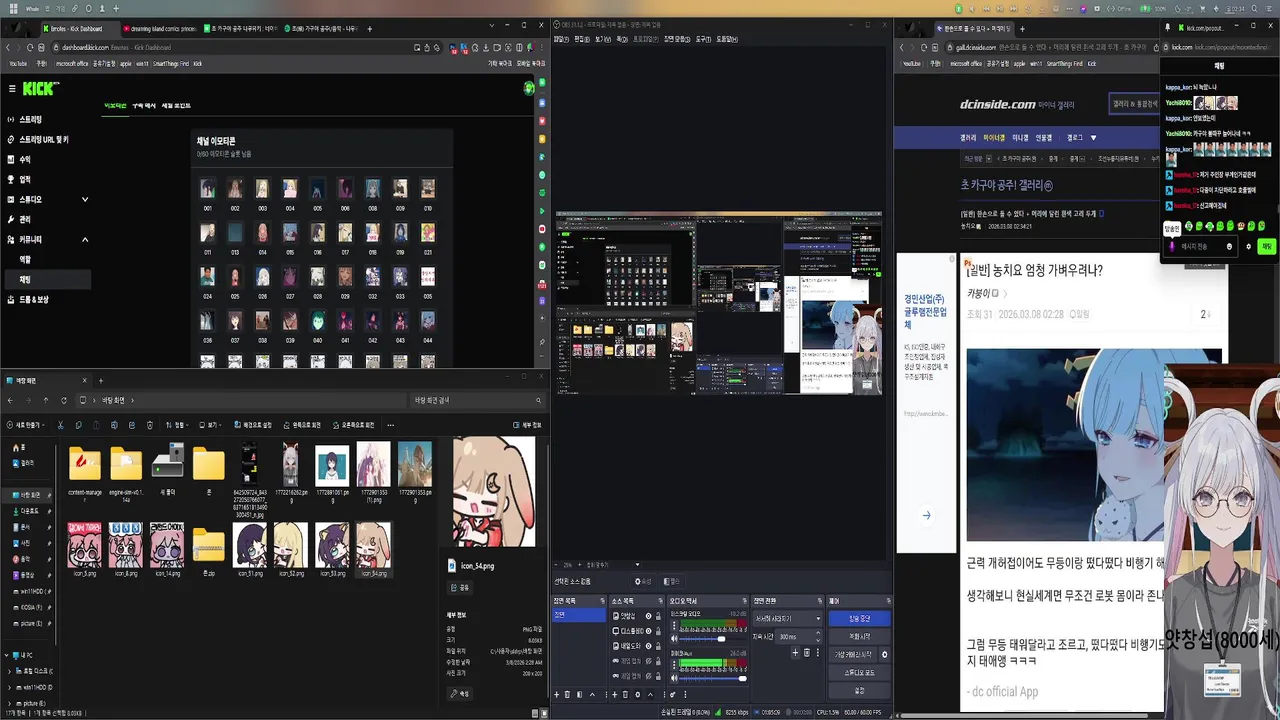Screen dimensions: 1280x720
Task: Click 방송 중단 button in OBS
Action: point(860,619)
